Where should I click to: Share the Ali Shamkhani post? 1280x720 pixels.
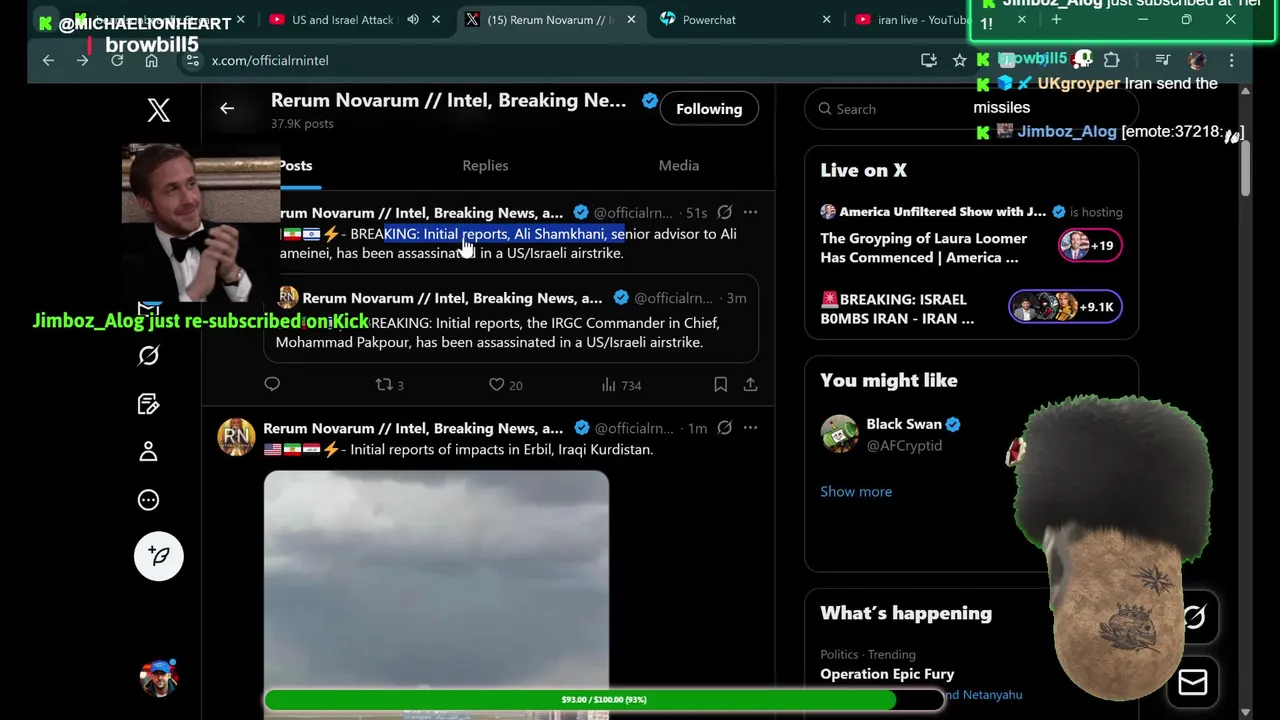click(x=750, y=385)
